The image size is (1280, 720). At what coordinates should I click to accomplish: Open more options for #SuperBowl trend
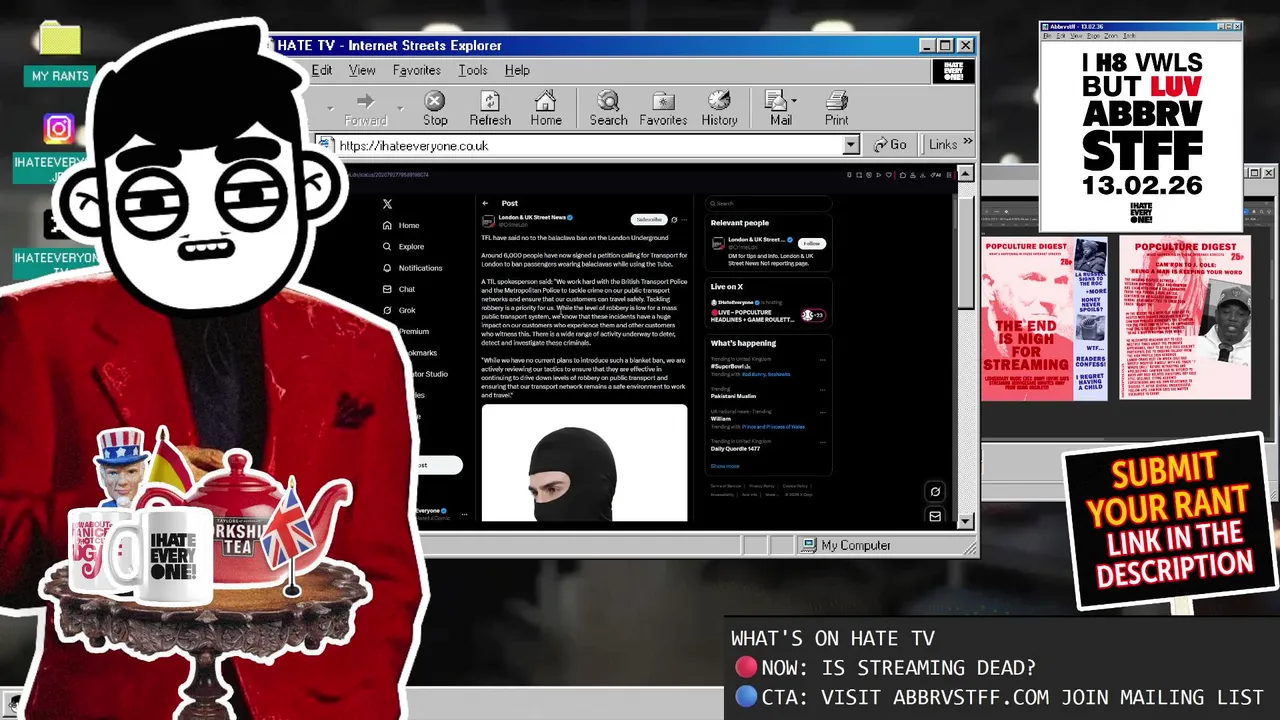(x=823, y=361)
